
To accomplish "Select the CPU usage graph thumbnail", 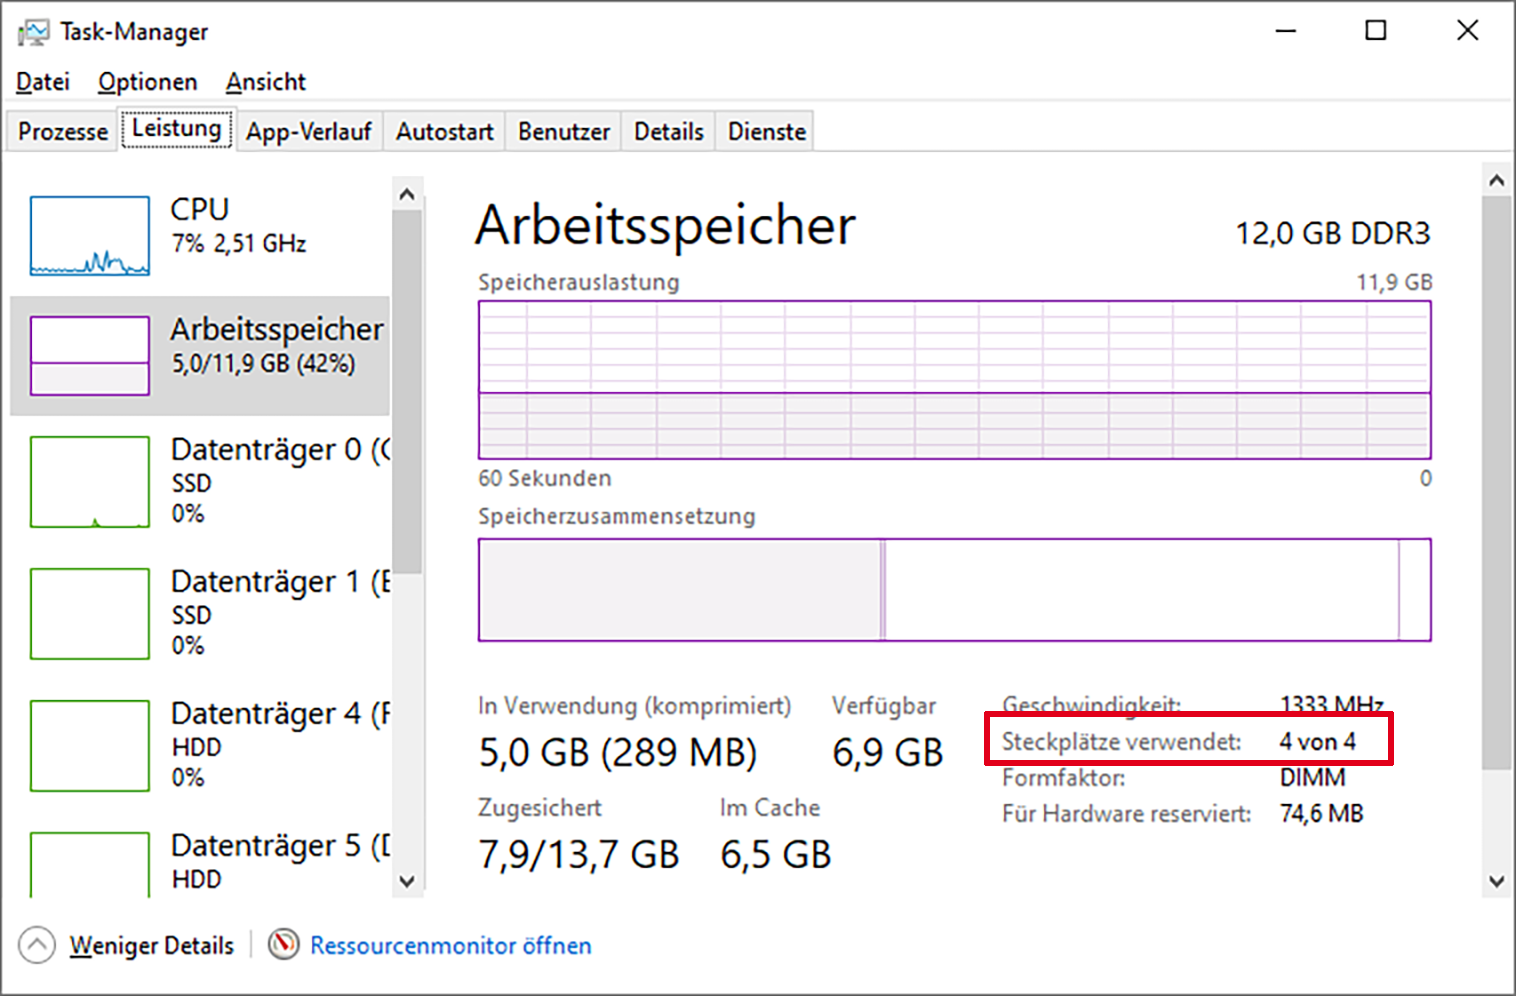I will [x=90, y=236].
